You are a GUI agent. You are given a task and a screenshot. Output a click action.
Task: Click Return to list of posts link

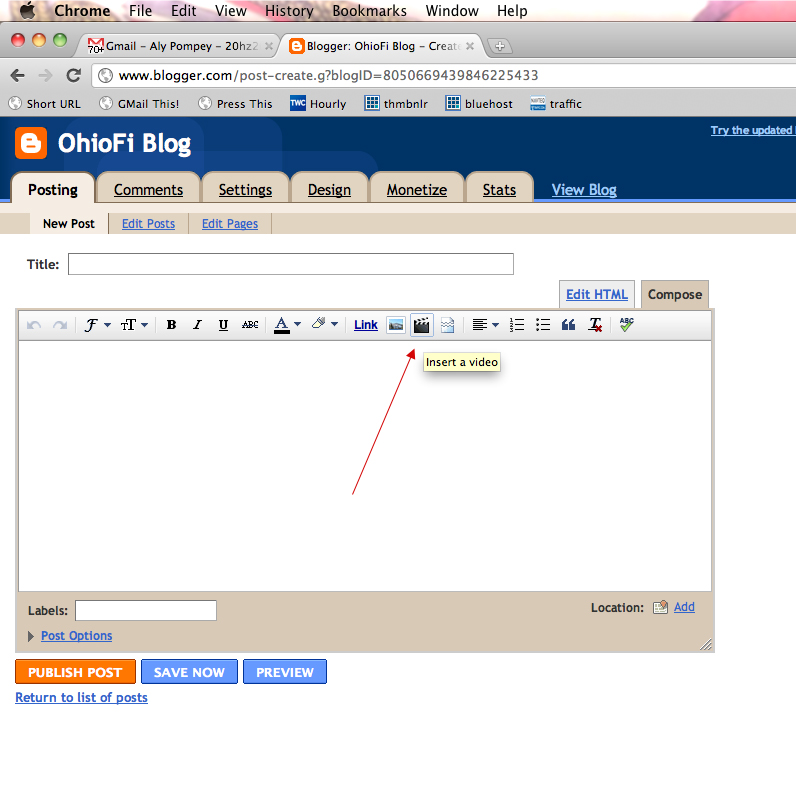pyautogui.click(x=81, y=698)
